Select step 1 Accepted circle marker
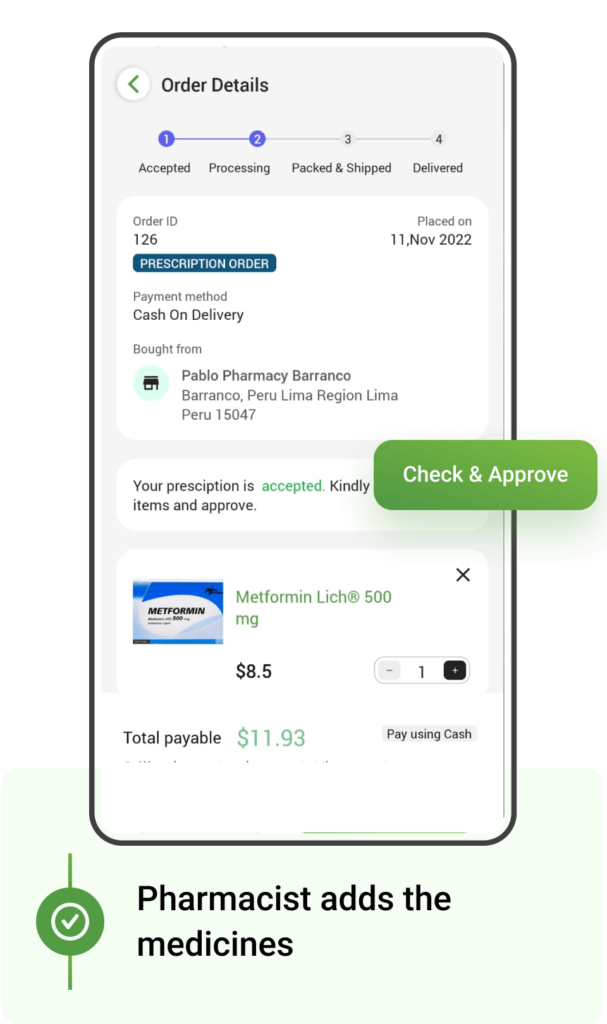Screen dimensions: 607x1024 (x=166, y=139)
